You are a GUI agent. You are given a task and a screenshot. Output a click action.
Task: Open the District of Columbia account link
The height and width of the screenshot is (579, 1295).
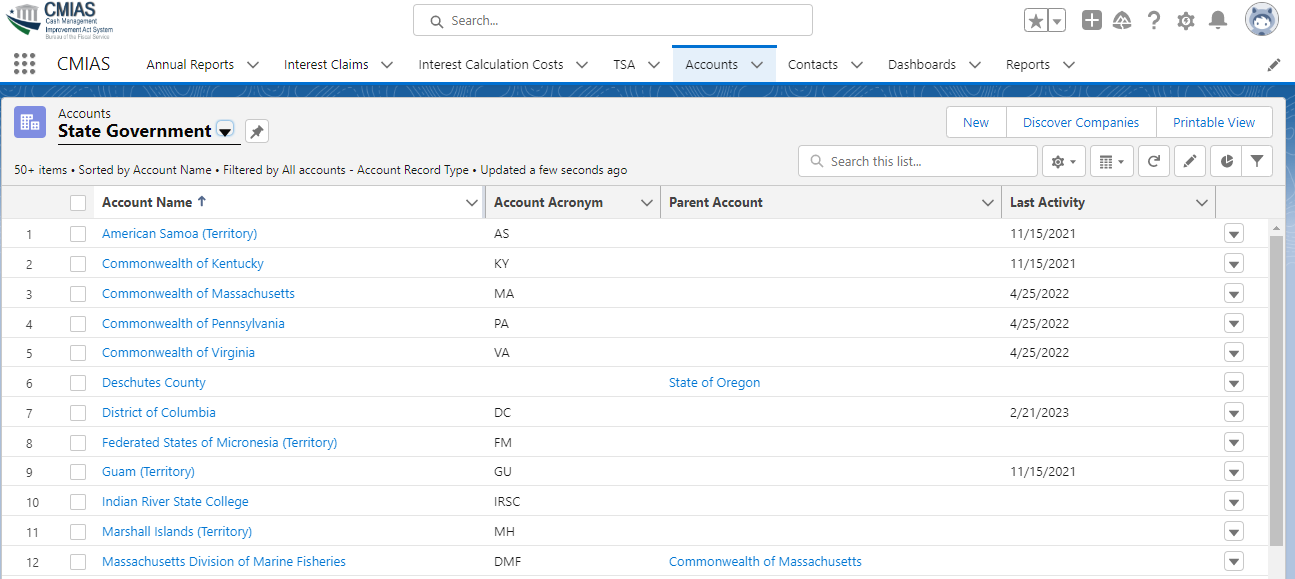pyautogui.click(x=158, y=412)
